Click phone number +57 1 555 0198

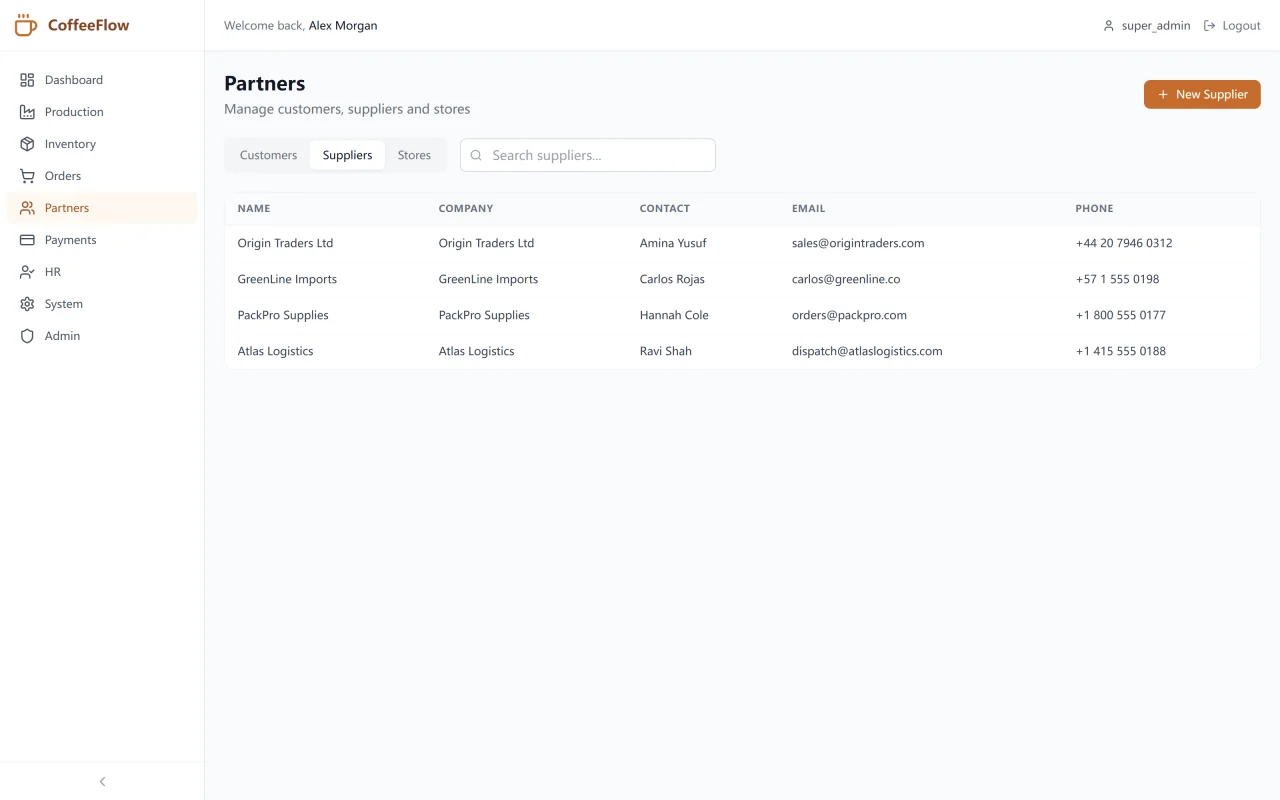click(x=1118, y=279)
